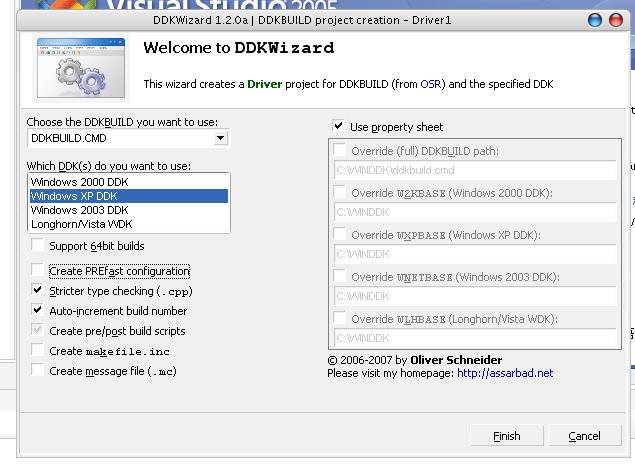635x465 pixels.
Task: Select Longhorn/Vista WDK in the list
Action: tap(129, 224)
